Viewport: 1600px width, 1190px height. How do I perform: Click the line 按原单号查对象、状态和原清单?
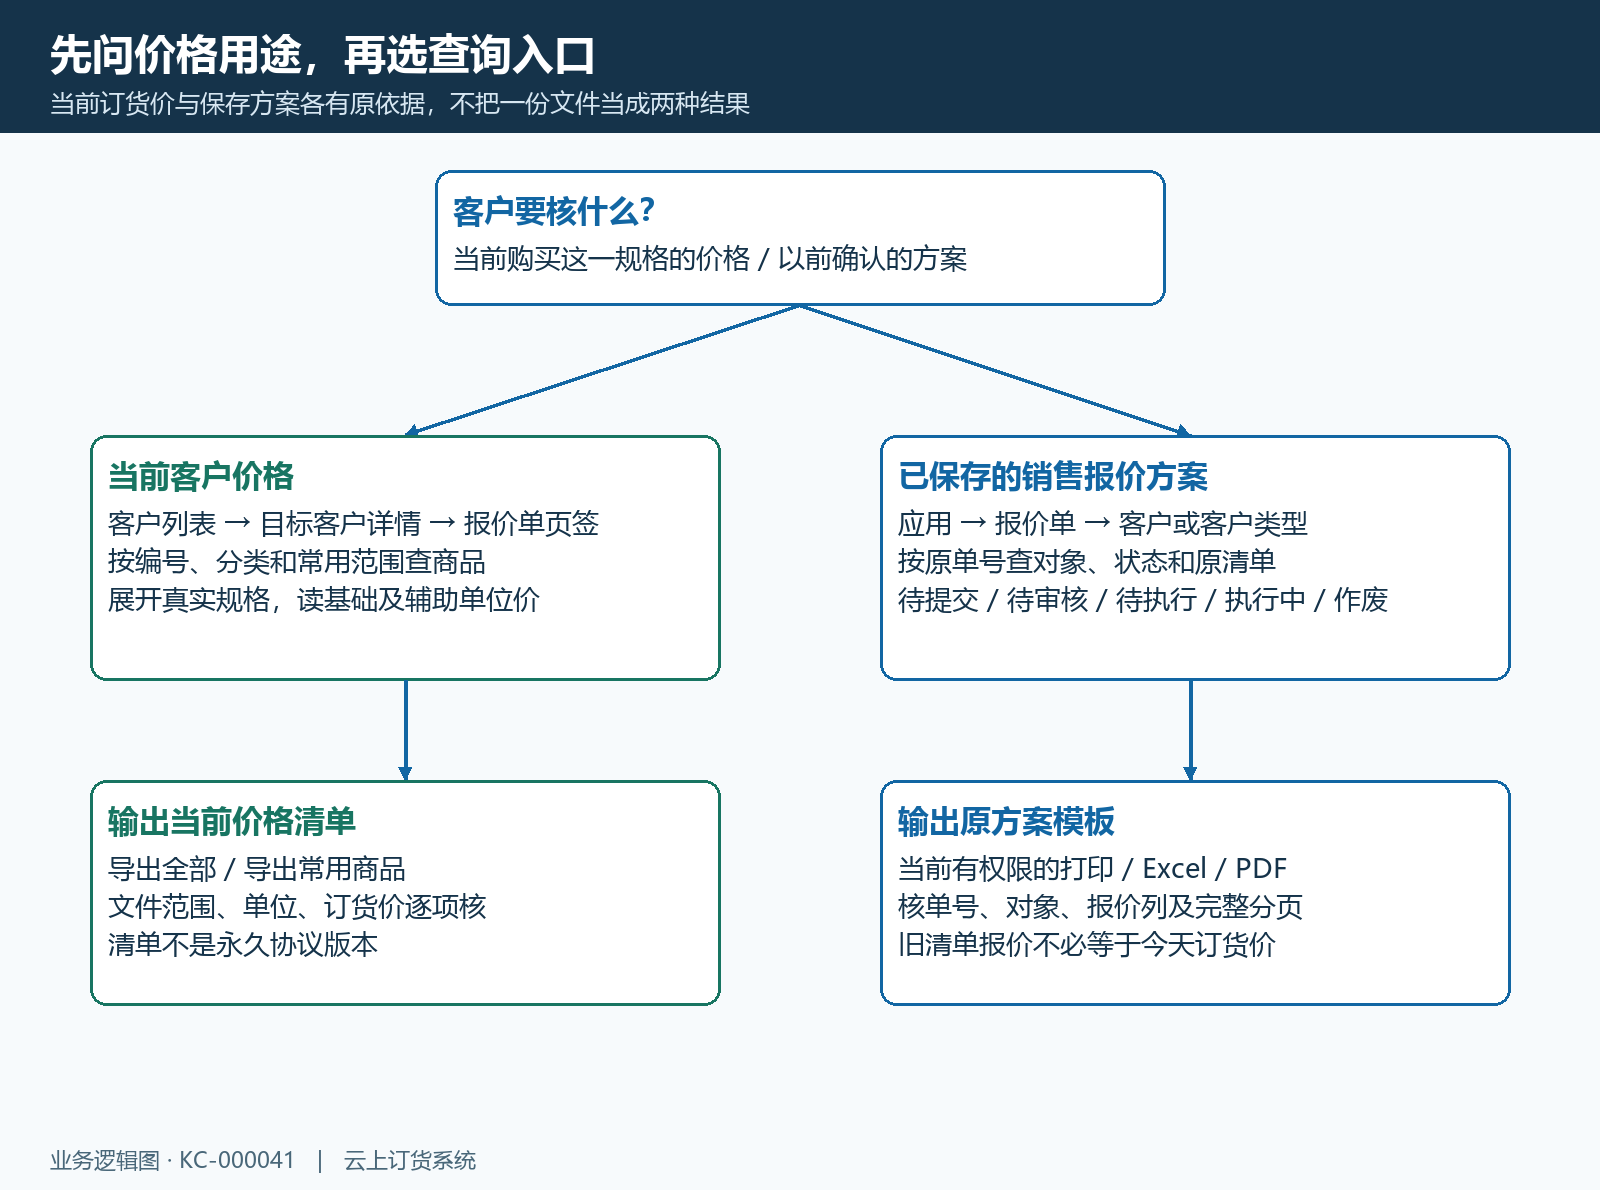click(1087, 562)
